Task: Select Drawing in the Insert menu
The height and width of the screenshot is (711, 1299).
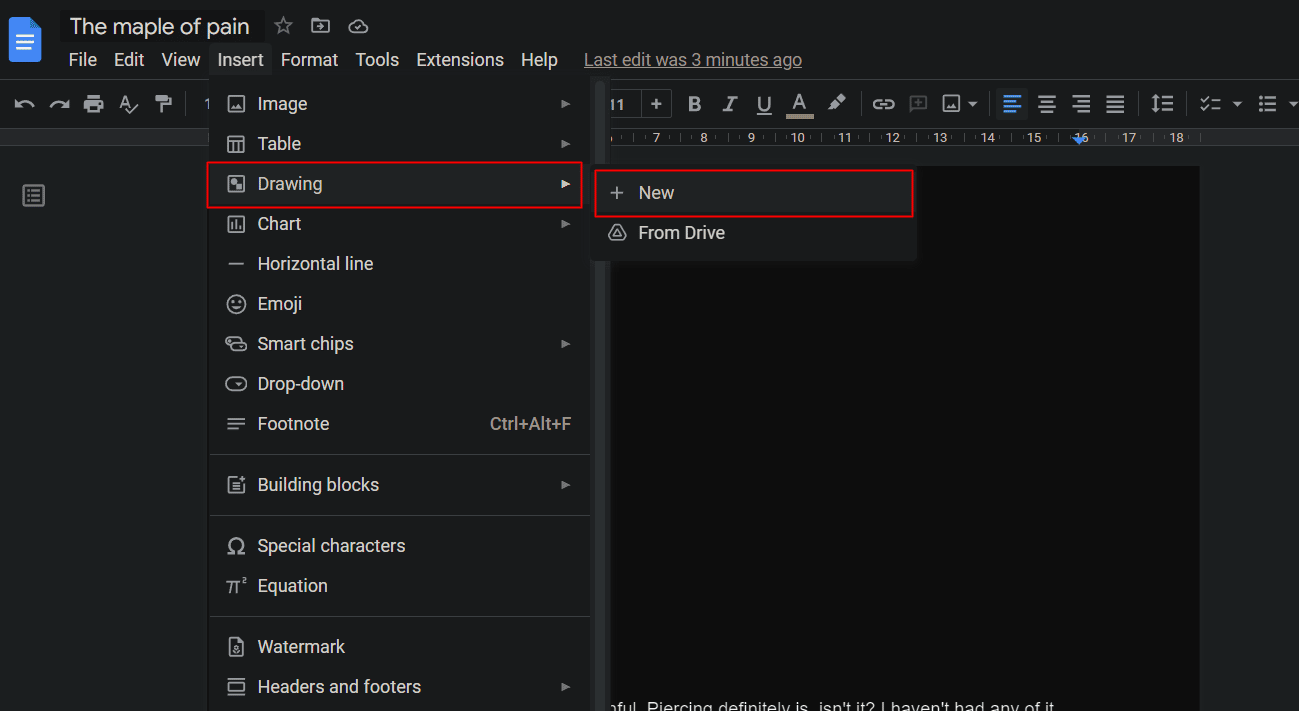Action: (394, 184)
